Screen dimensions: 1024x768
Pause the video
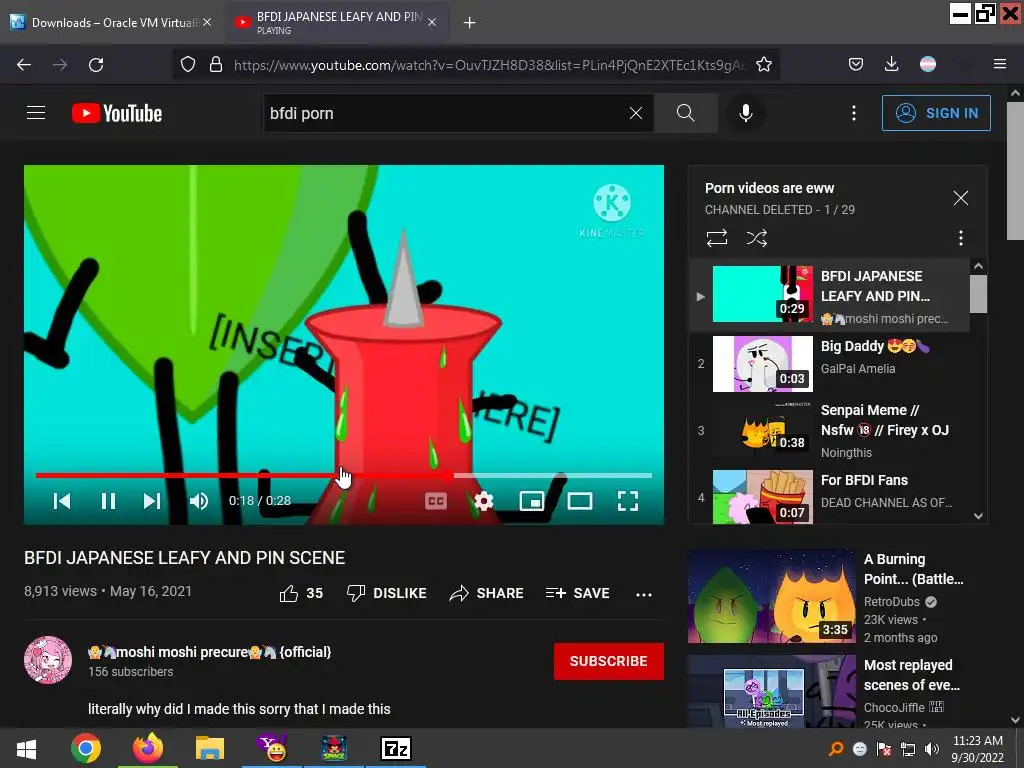(108, 501)
